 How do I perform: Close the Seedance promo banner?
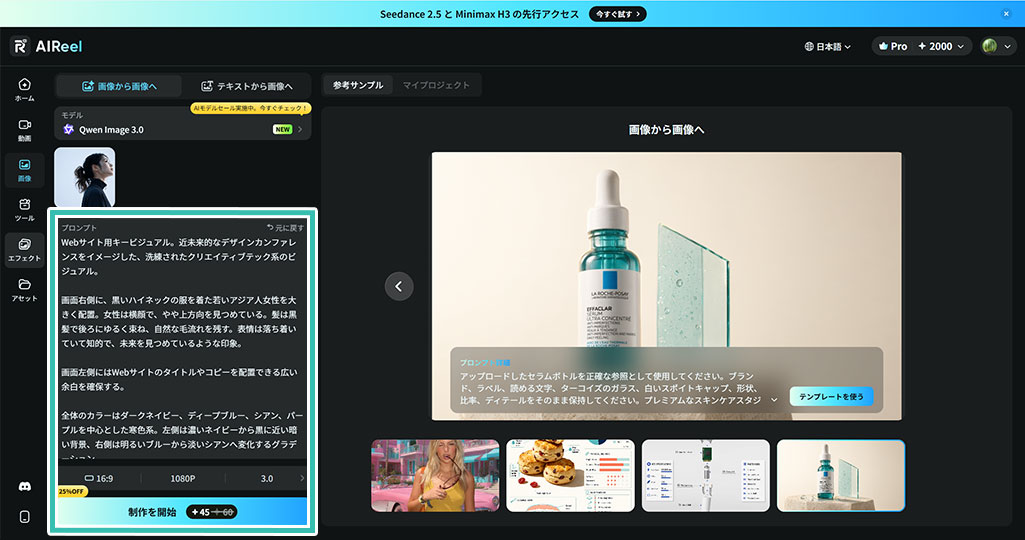click(1006, 14)
